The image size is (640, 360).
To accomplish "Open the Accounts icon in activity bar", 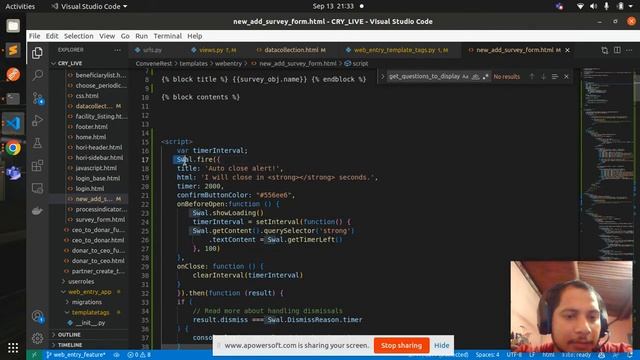I will pyautogui.click(x=37, y=316).
